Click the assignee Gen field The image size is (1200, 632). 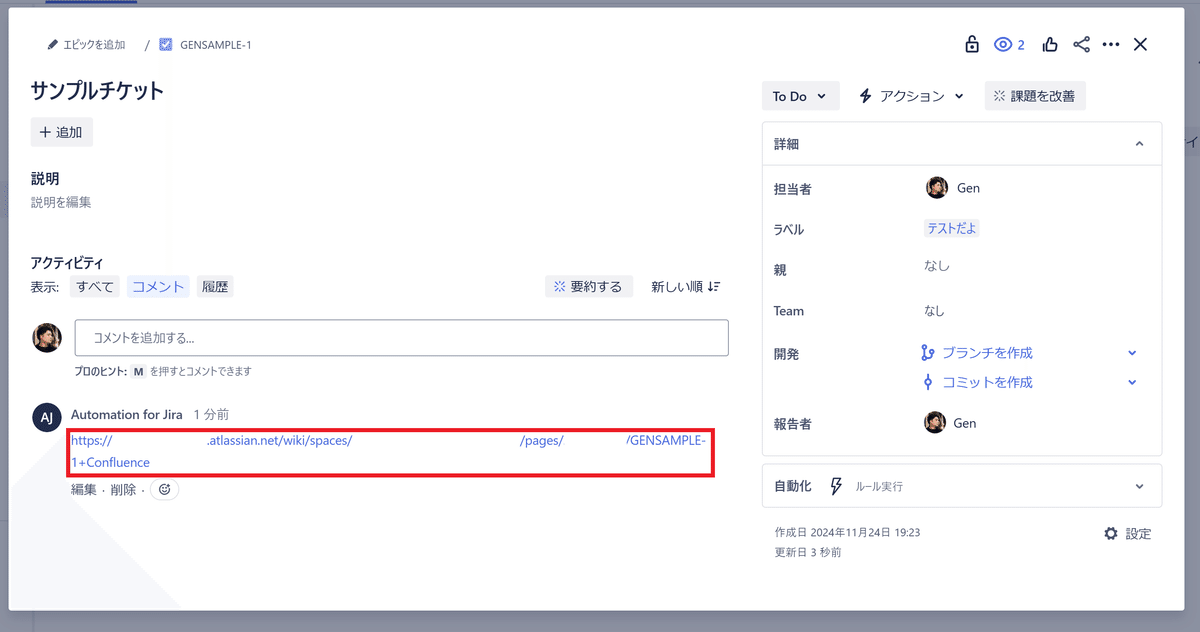[952, 188]
